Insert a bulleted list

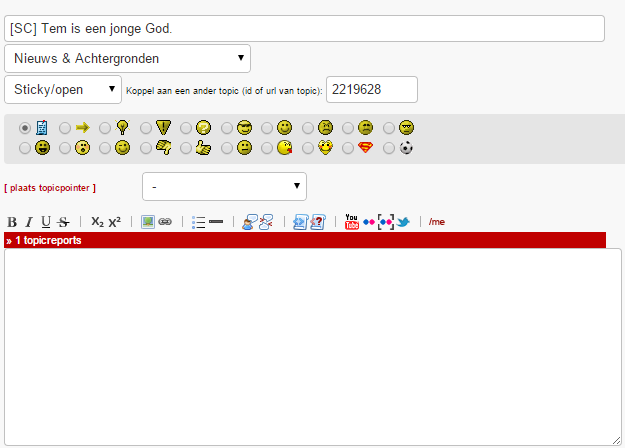pyautogui.click(x=198, y=222)
